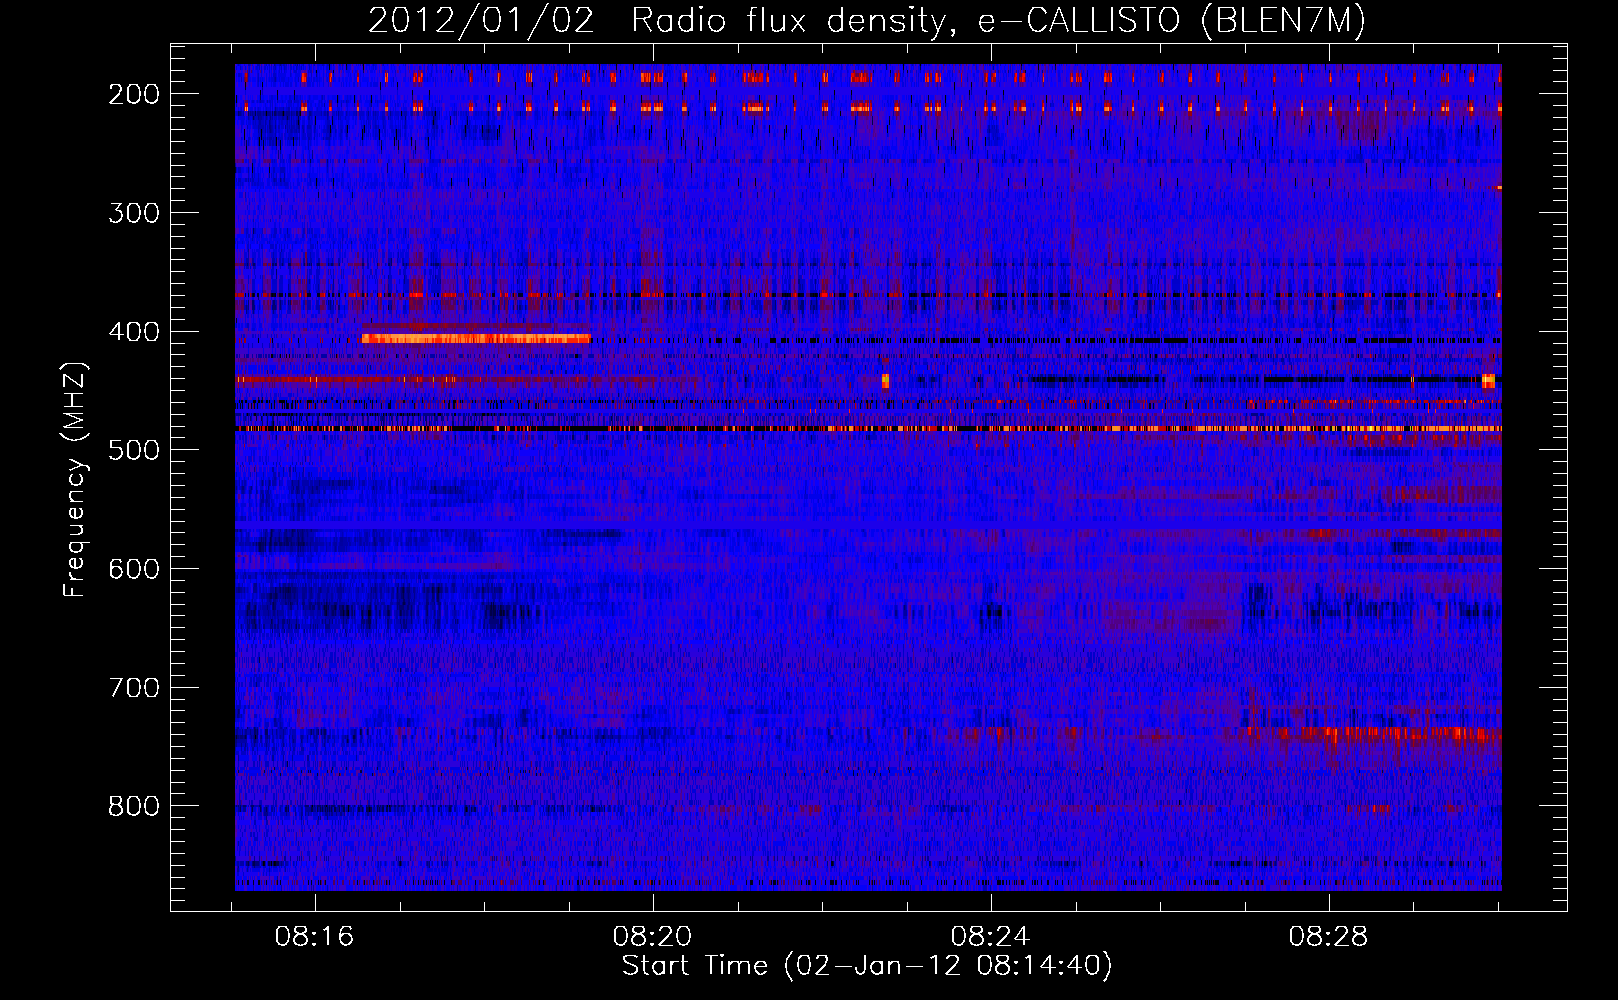Click the 08:24 time tick label
1618x1000 pixels.
(991, 937)
